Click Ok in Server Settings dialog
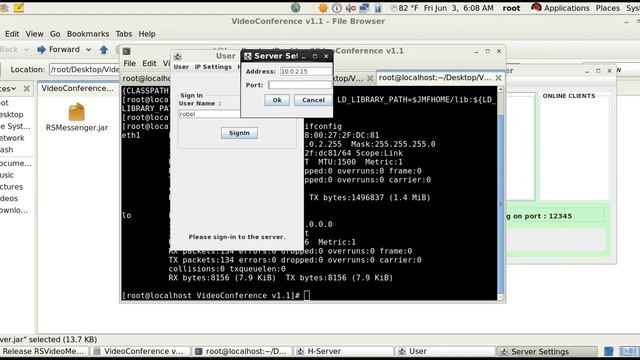This screenshot has width=640, height=360. pyautogui.click(x=277, y=100)
